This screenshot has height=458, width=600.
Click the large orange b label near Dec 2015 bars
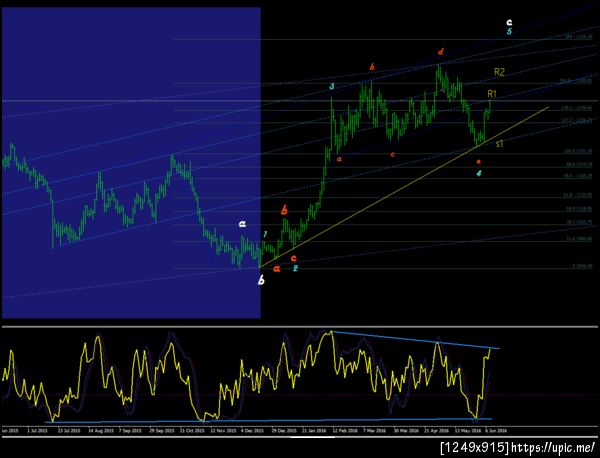[284, 210]
